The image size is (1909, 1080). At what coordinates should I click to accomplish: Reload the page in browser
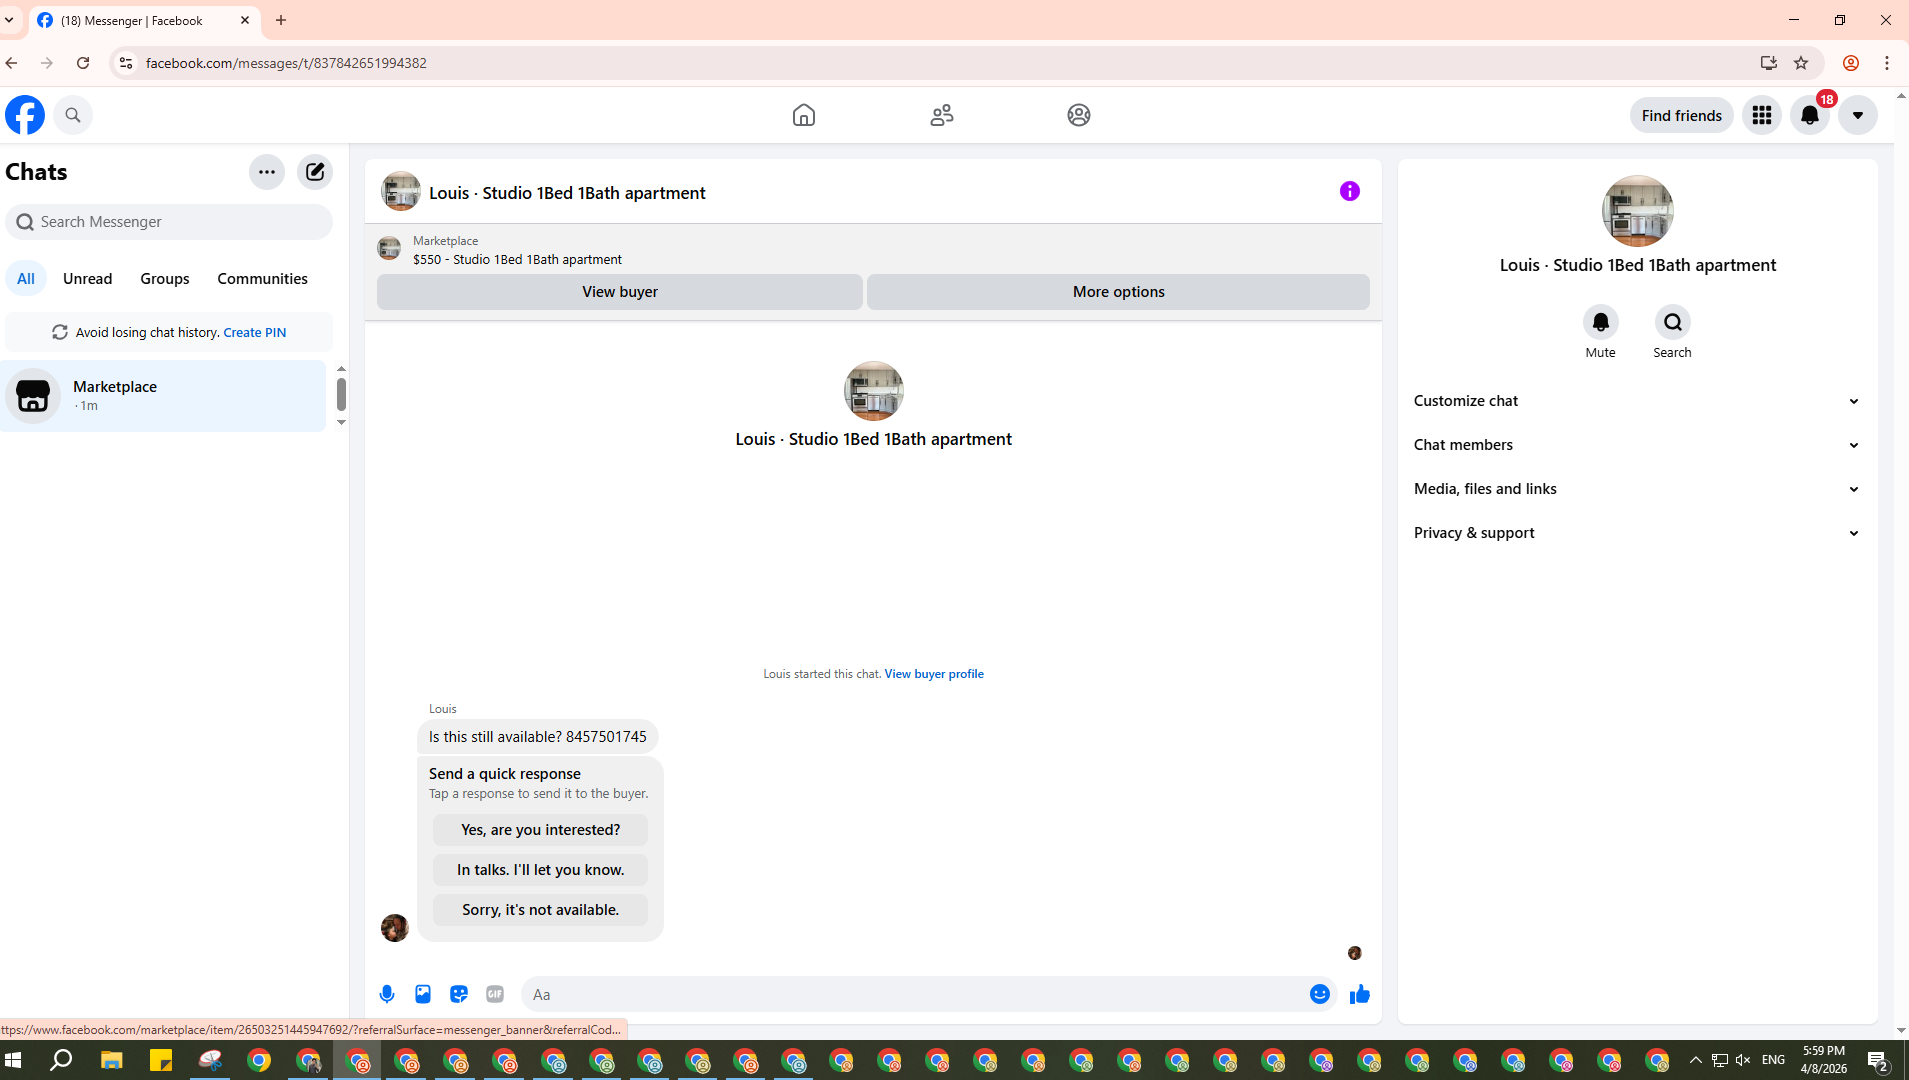coord(83,63)
